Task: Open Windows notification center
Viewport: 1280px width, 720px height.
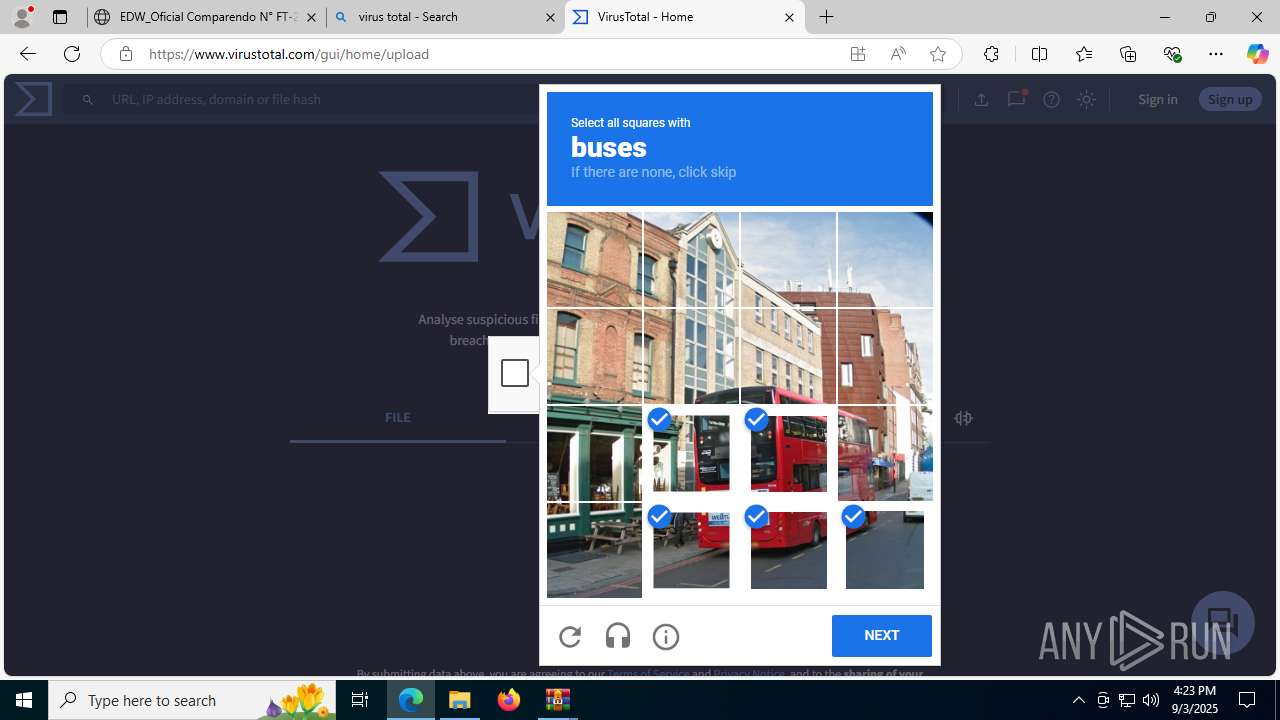Action: tap(1248, 700)
